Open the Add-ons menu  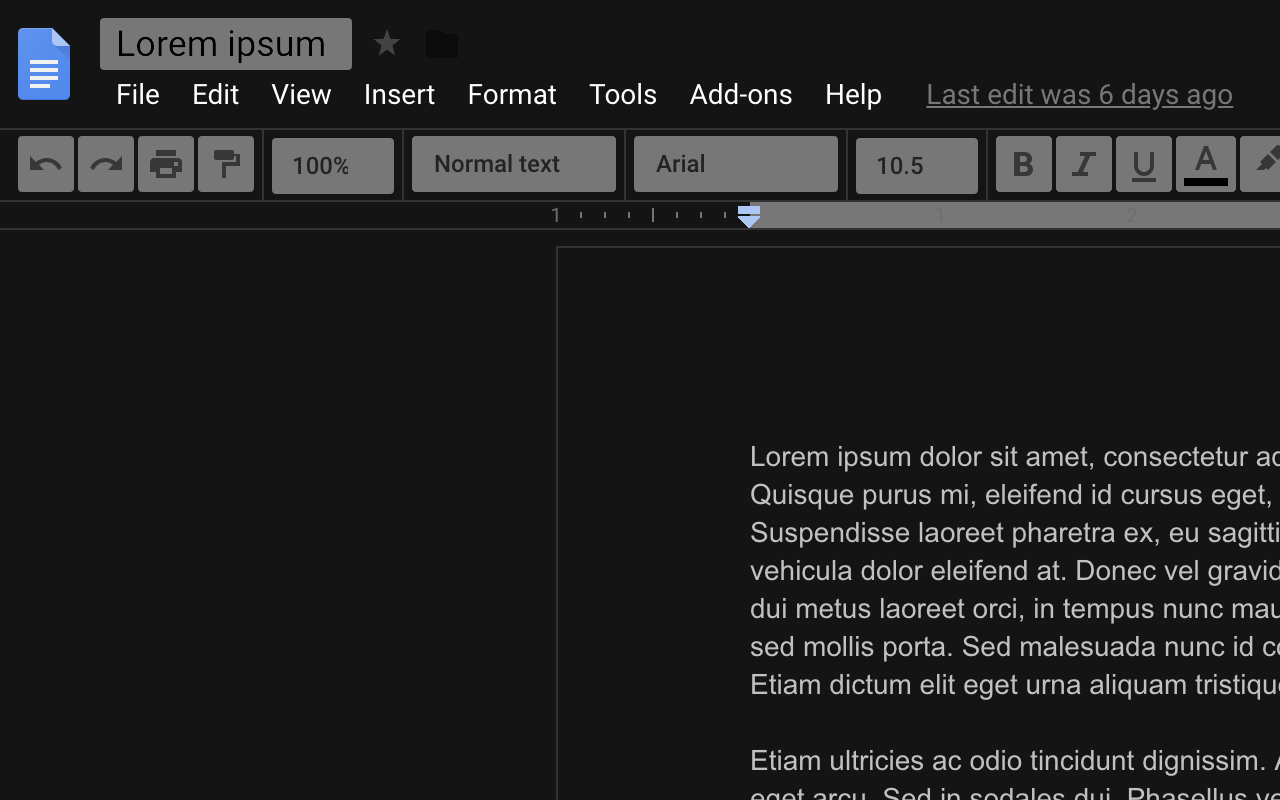(x=740, y=94)
